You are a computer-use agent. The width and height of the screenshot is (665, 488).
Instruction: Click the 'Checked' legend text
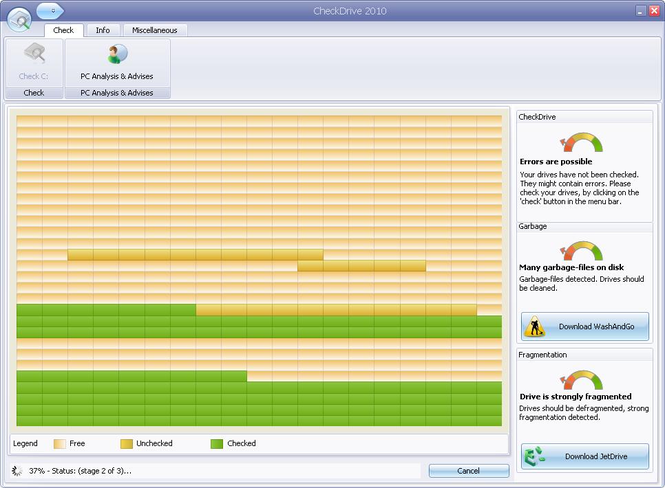[241, 443]
